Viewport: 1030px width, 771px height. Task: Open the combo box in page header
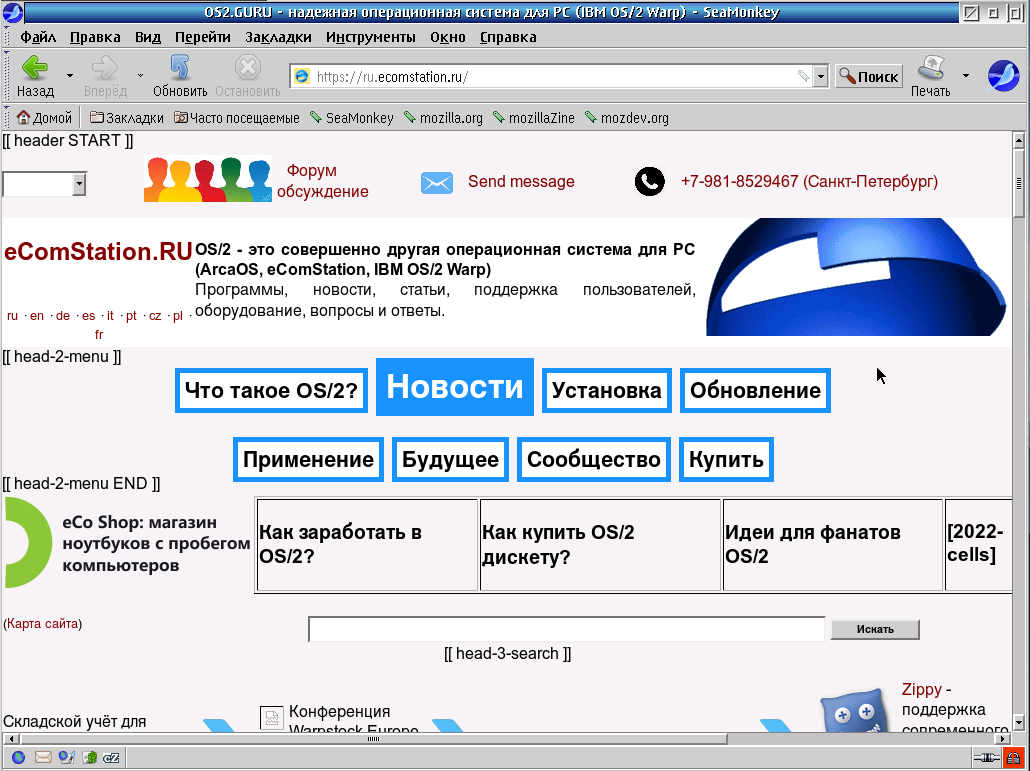44,184
